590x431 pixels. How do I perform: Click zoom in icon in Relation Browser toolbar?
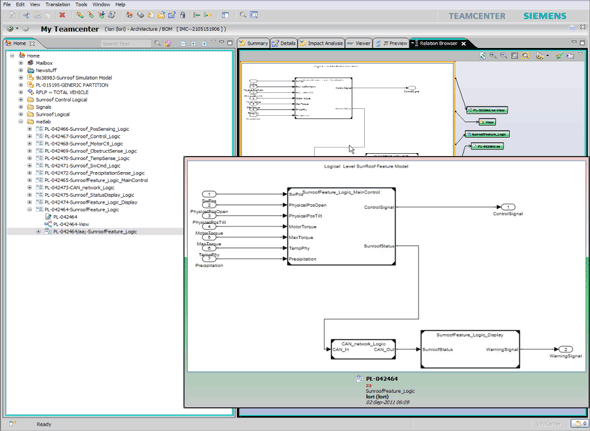click(493, 56)
